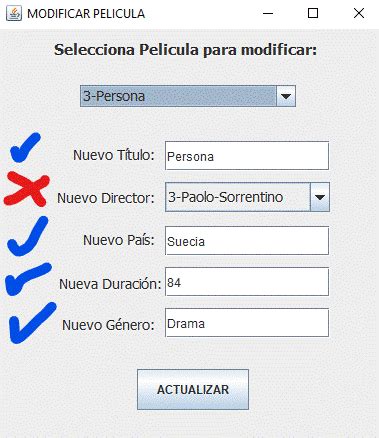Click the Java icon in title bar
This screenshot has height=438, width=379.
(x=14, y=13)
